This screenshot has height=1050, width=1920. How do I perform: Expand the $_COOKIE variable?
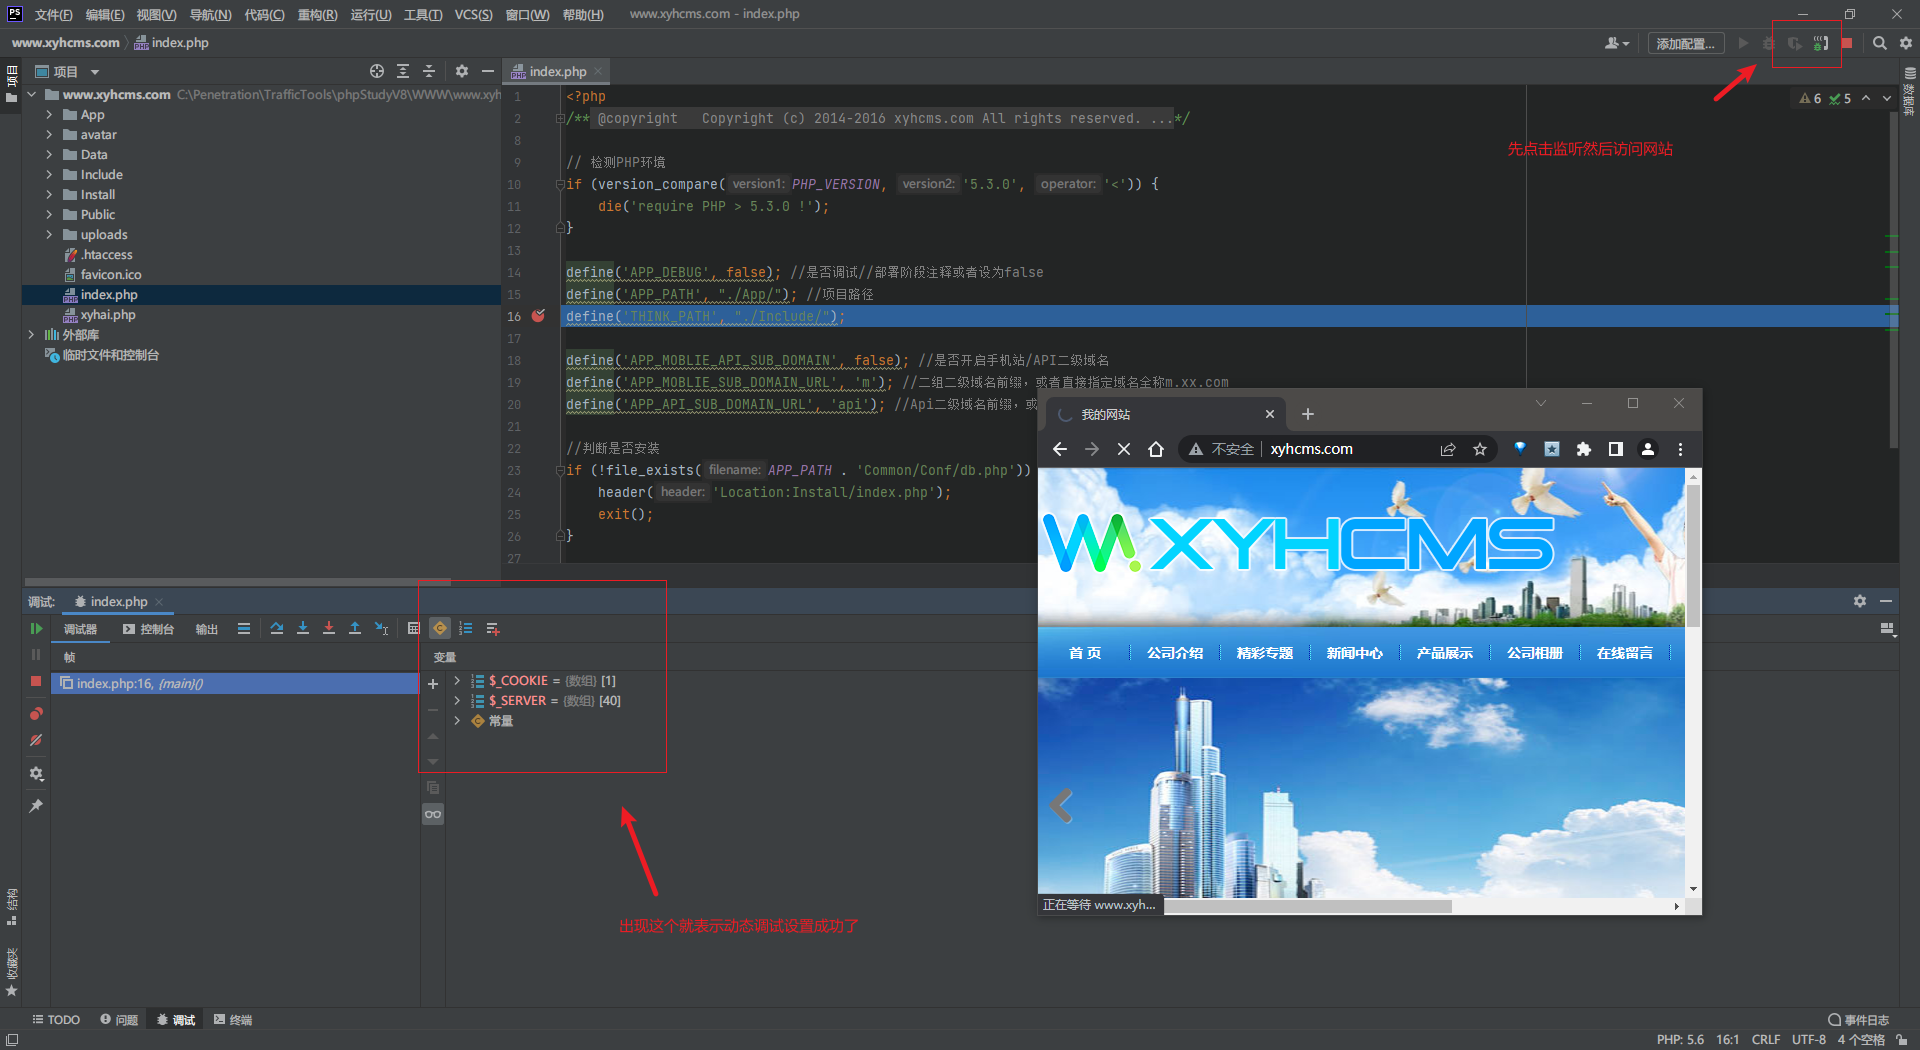tap(457, 681)
